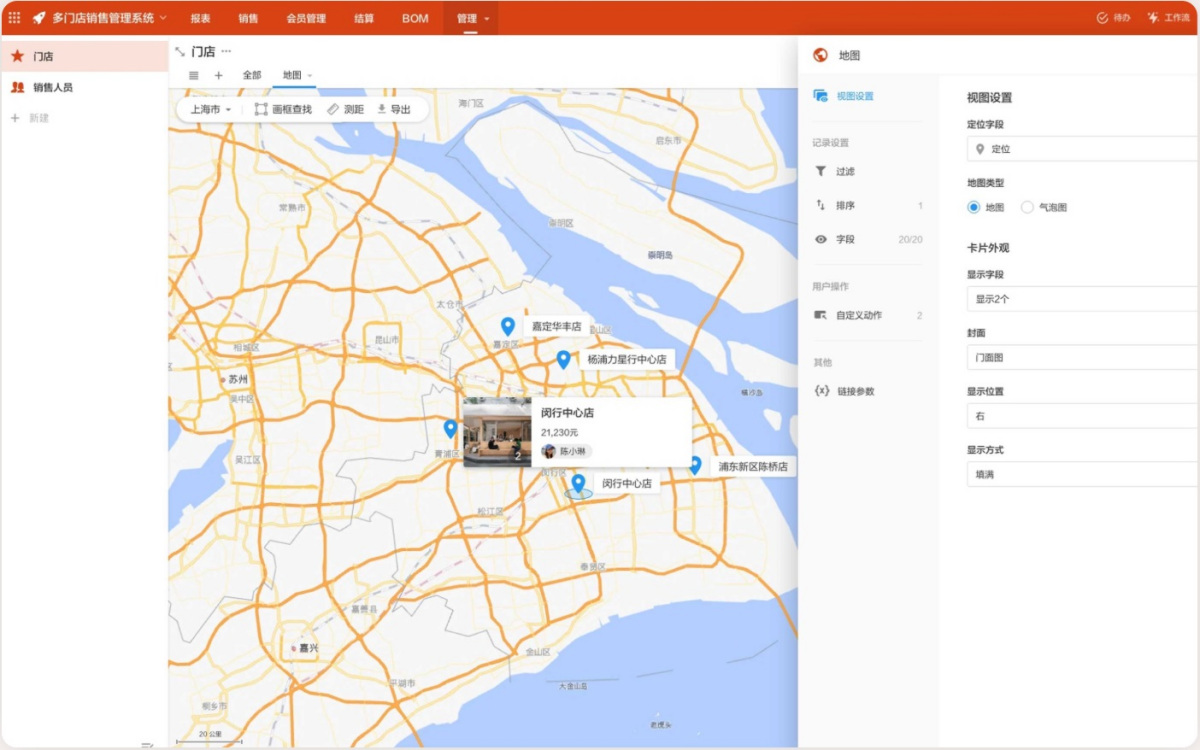Open the 显示位置 position dropdown
The width and height of the screenshot is (1200, 750).
[1082, 416]
